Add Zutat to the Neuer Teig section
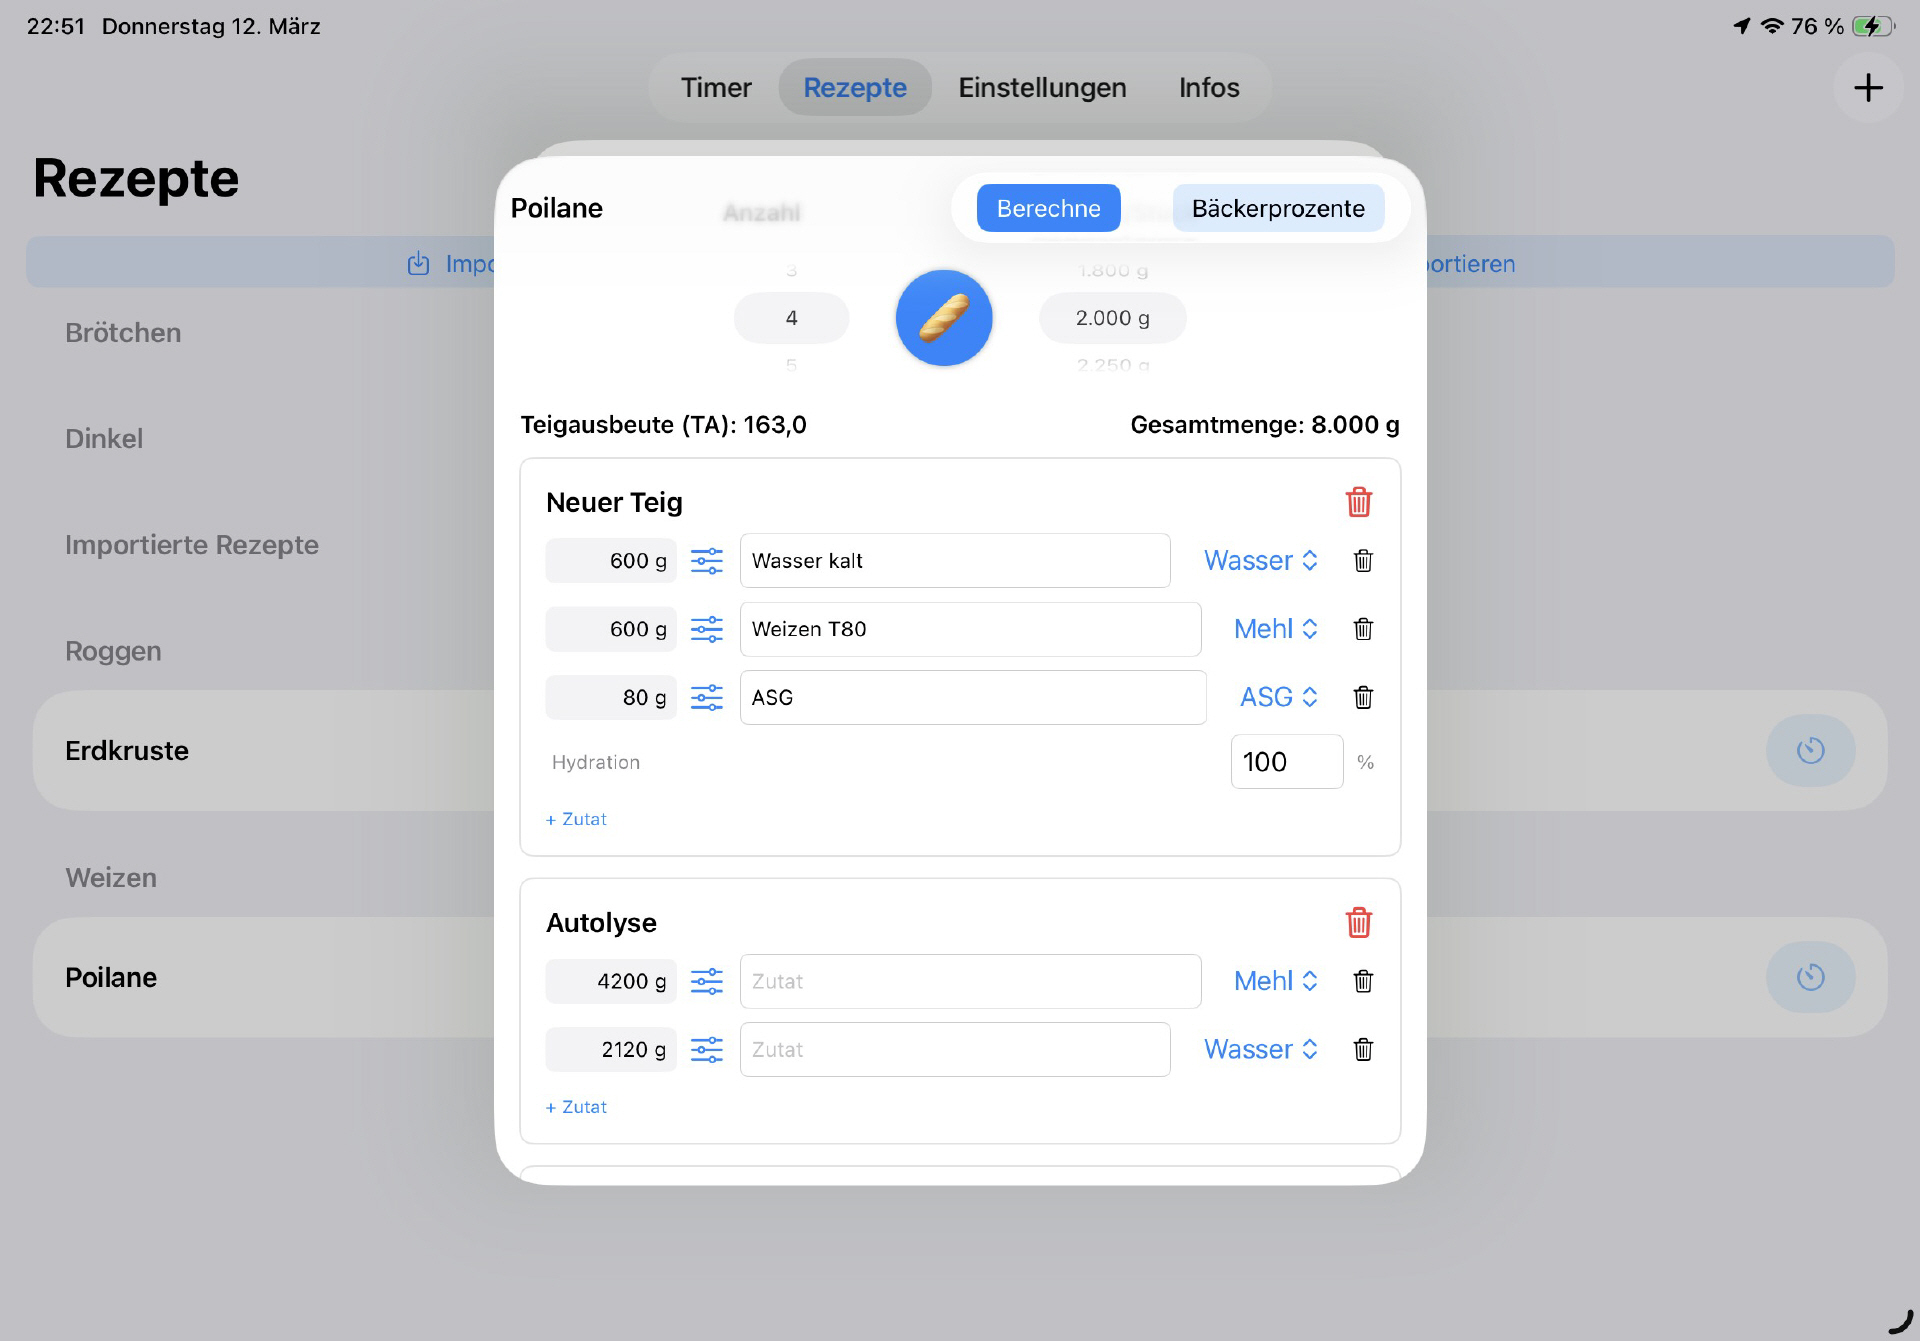Screen dimensions: 1920x1341 (x=577, y=819)
